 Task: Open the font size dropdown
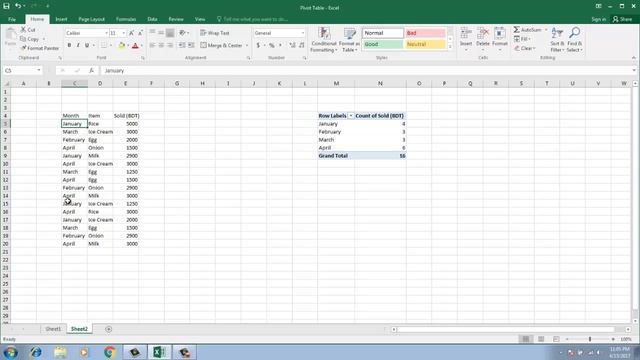124,33
